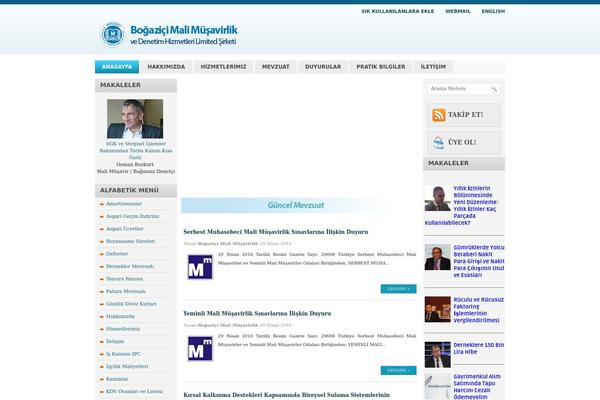
Task: Open the HİZMETLERİMİZ menu item
Action: point(223,67)
